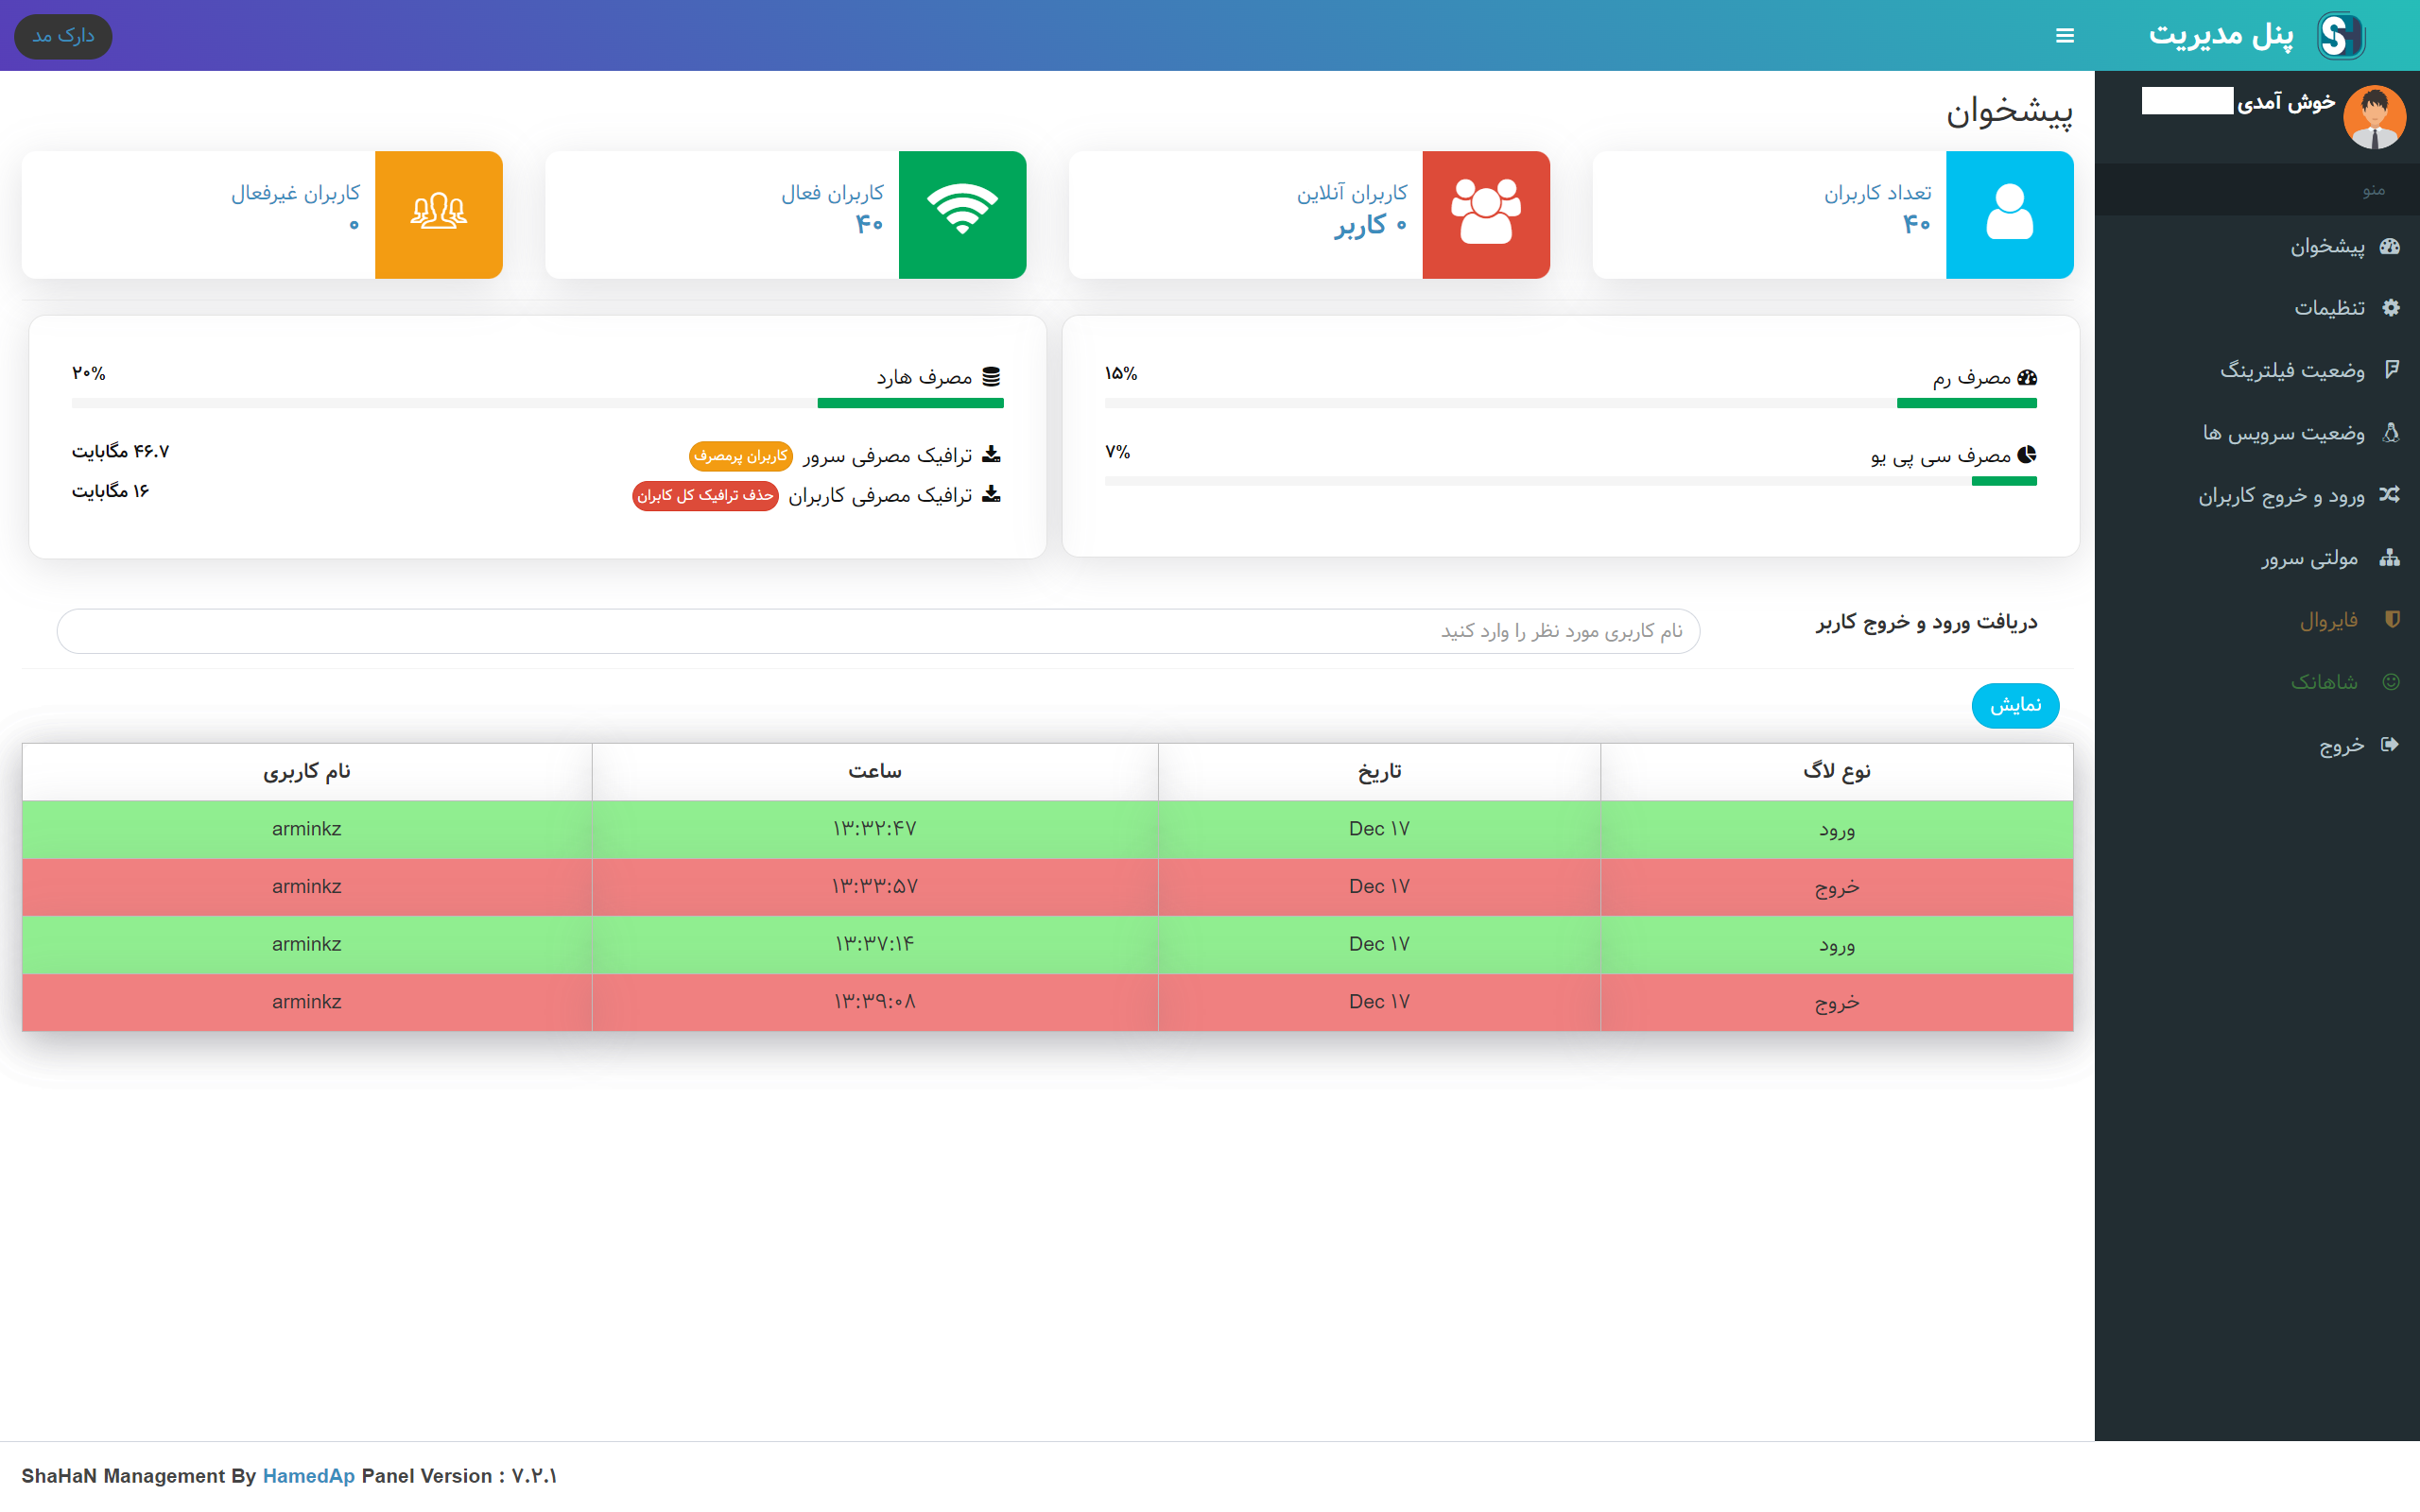Click the orange inactive users icon
Viewport: 2420px width, 1512px height.
click(x=438, y=214)
